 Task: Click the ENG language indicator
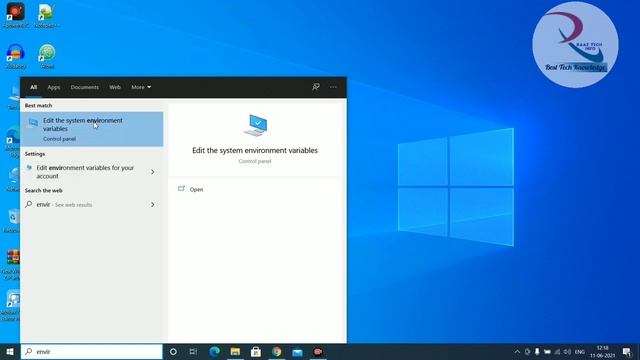(580, 352)
